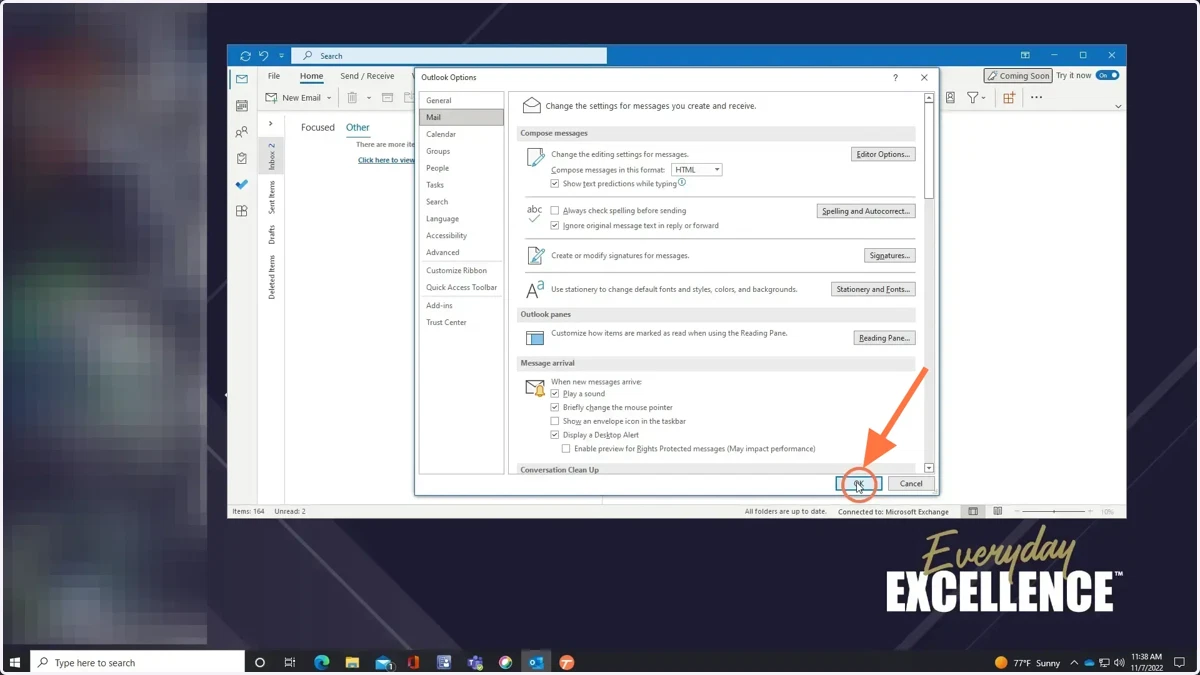This screenshot has height=675, width=1200.
Task: Click the Delete trash icon in Outlook ribbon
Action: (x=352, y=98)
